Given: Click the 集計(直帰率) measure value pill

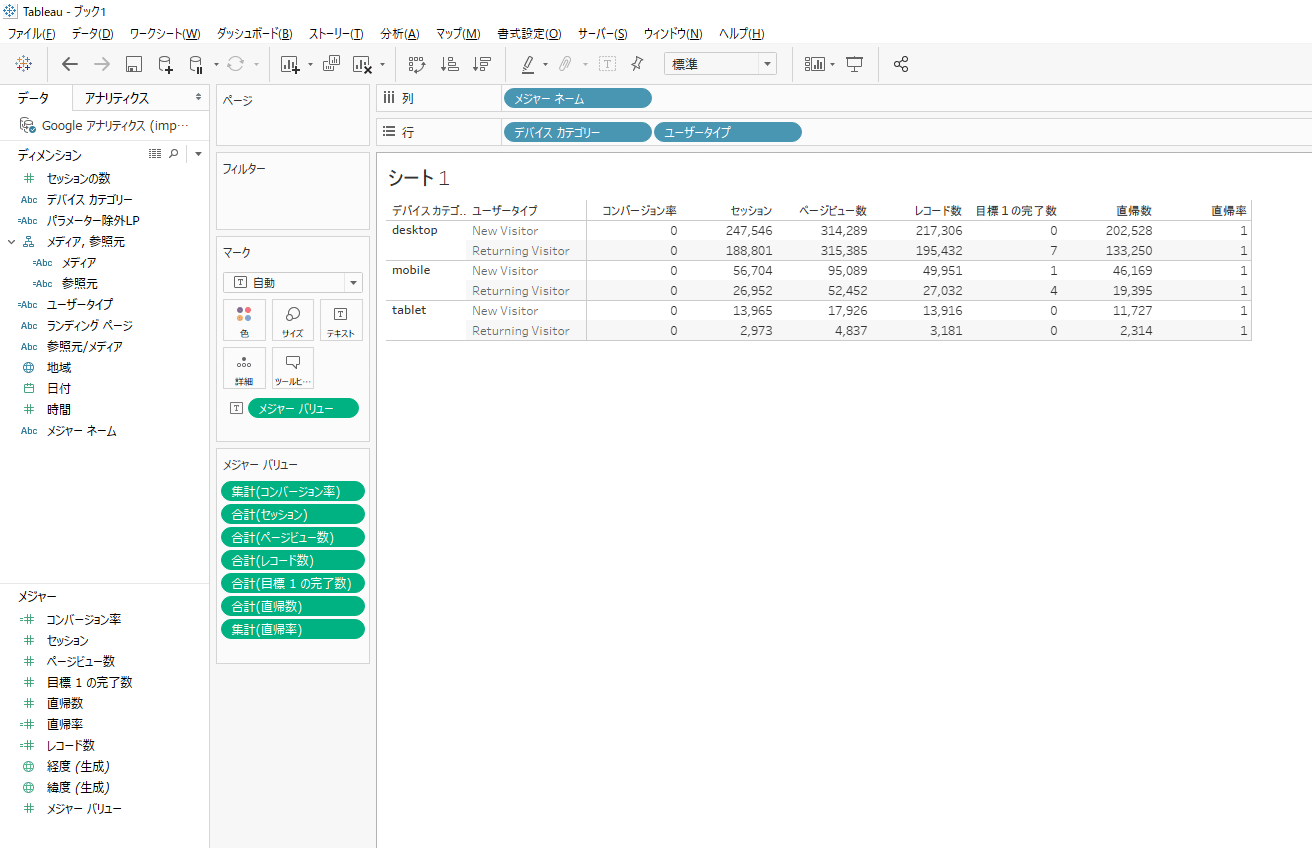Looking at the screenshot, I should coord(293,629).
